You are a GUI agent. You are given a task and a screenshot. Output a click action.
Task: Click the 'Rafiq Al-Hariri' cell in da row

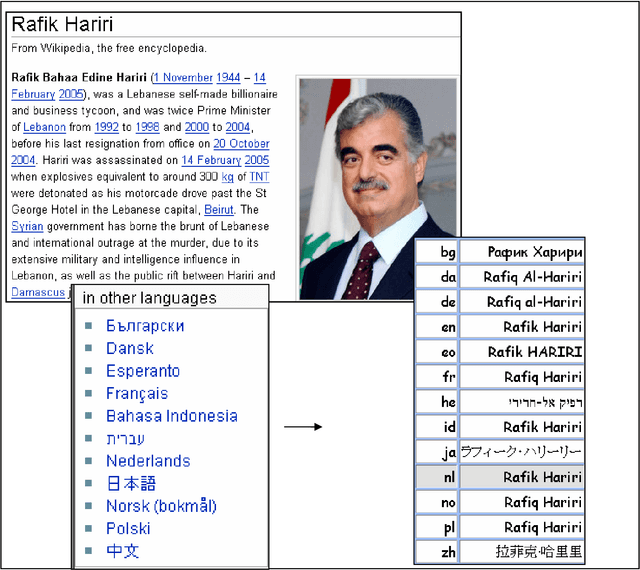tap(522, 277)
